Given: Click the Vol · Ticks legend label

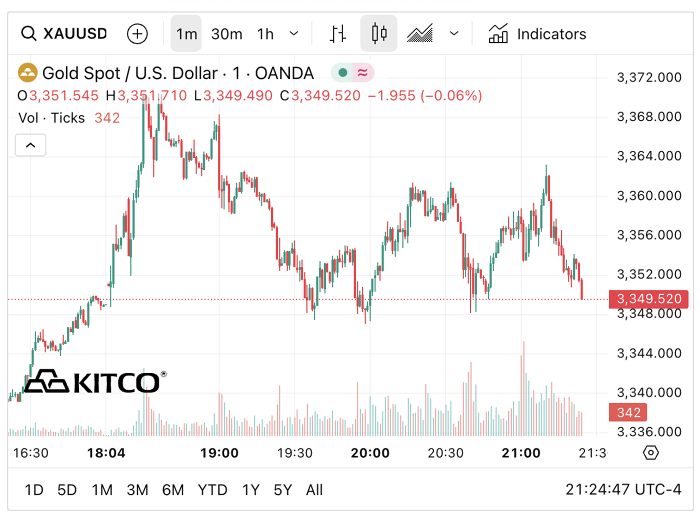Looking at the screenshot, I should click(51, 118).
